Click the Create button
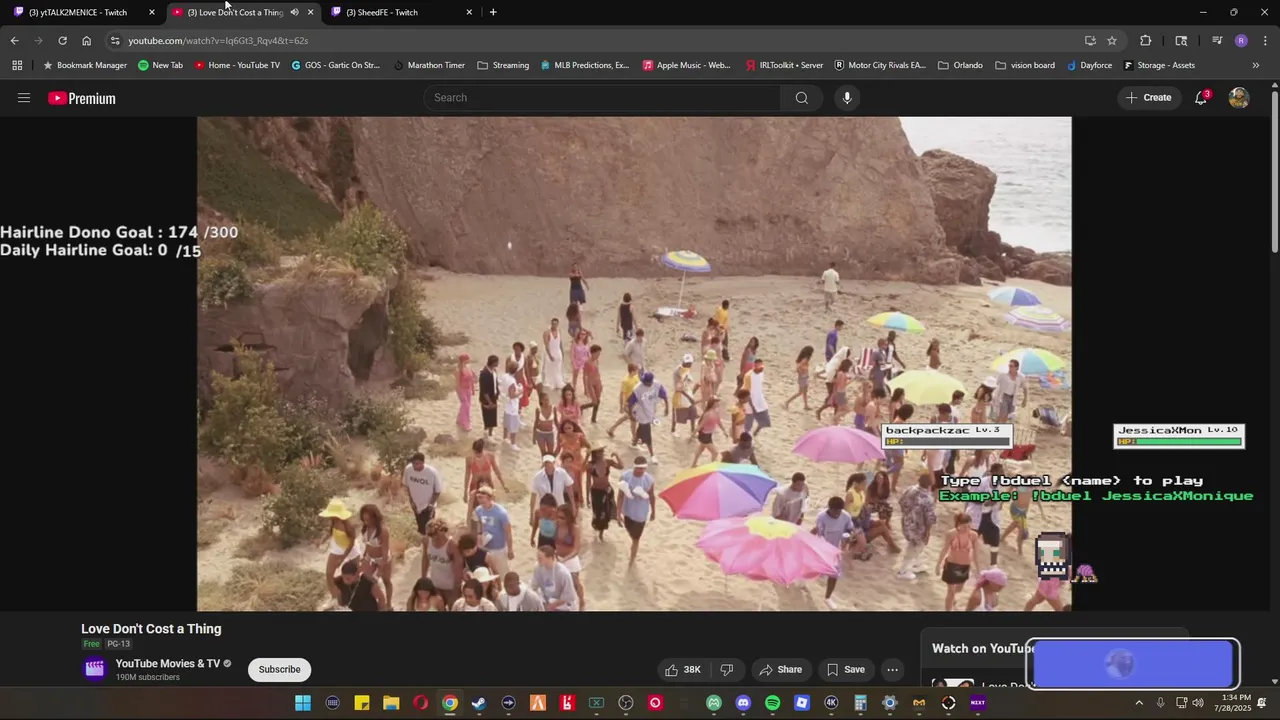Screen dimensions: 1280x720 click(x=1149, y=98)
